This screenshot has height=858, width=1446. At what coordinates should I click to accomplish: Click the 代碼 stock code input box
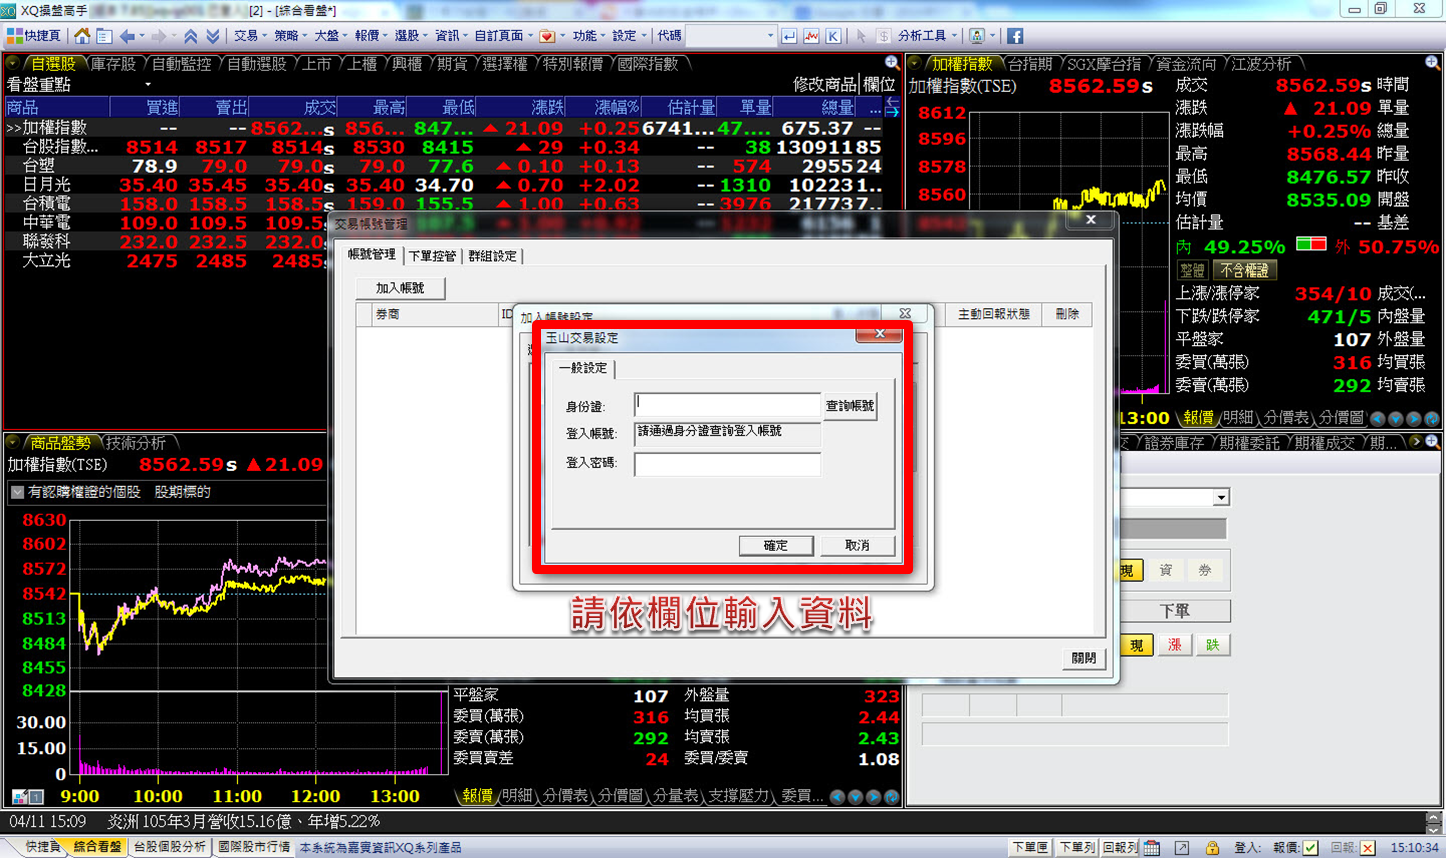731,36
